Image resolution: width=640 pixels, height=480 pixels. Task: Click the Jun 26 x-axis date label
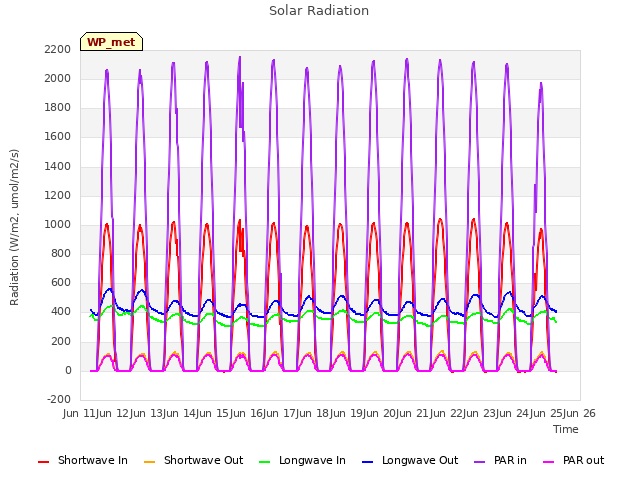pos(579,413)
